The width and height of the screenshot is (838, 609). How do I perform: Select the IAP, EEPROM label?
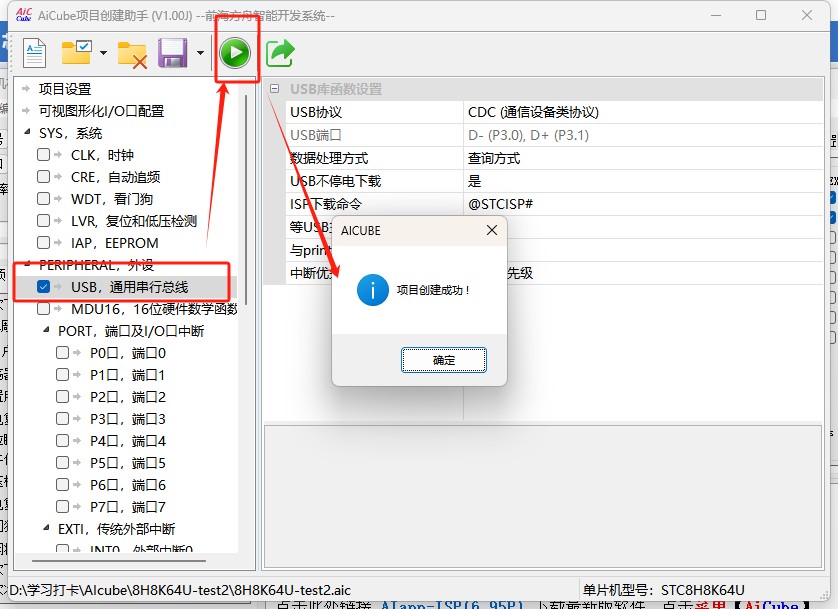114,243
